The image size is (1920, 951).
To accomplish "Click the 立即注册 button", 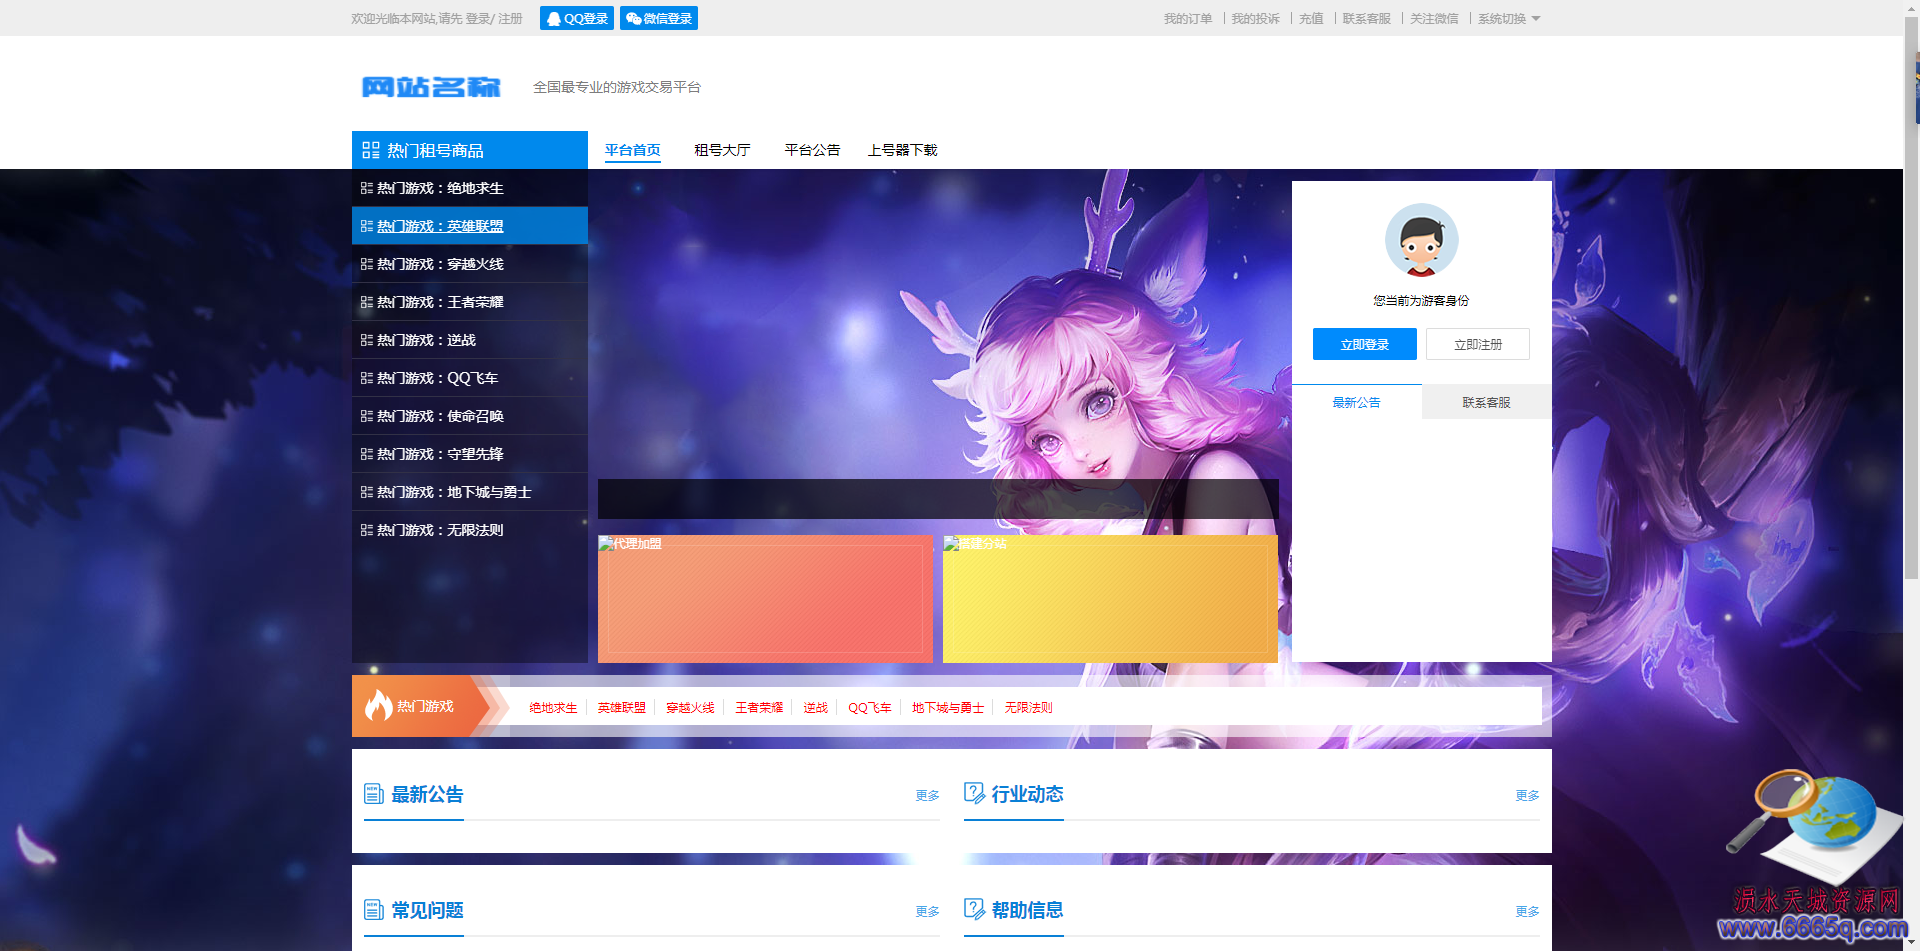I will [1478, 344].
